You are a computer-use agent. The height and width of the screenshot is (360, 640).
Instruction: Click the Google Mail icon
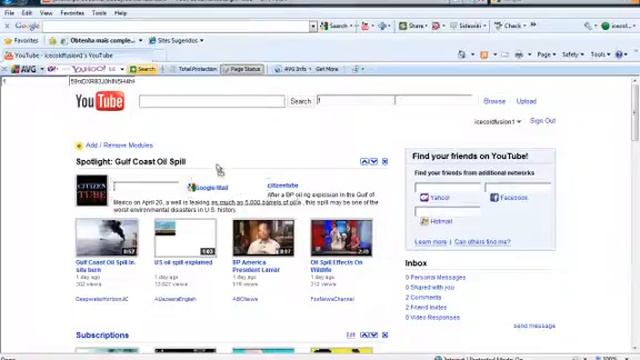191,187
